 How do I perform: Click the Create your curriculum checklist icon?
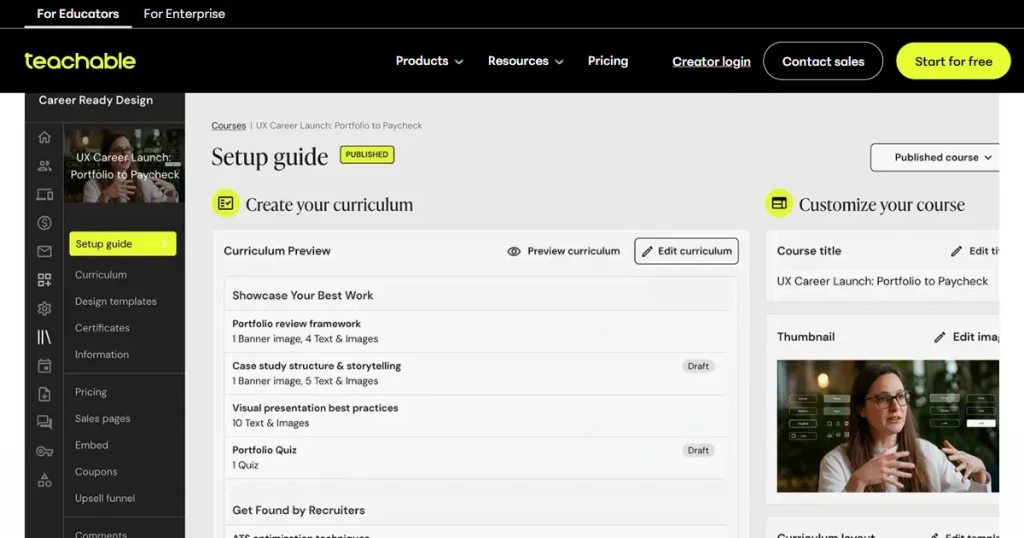click(226, 204)
